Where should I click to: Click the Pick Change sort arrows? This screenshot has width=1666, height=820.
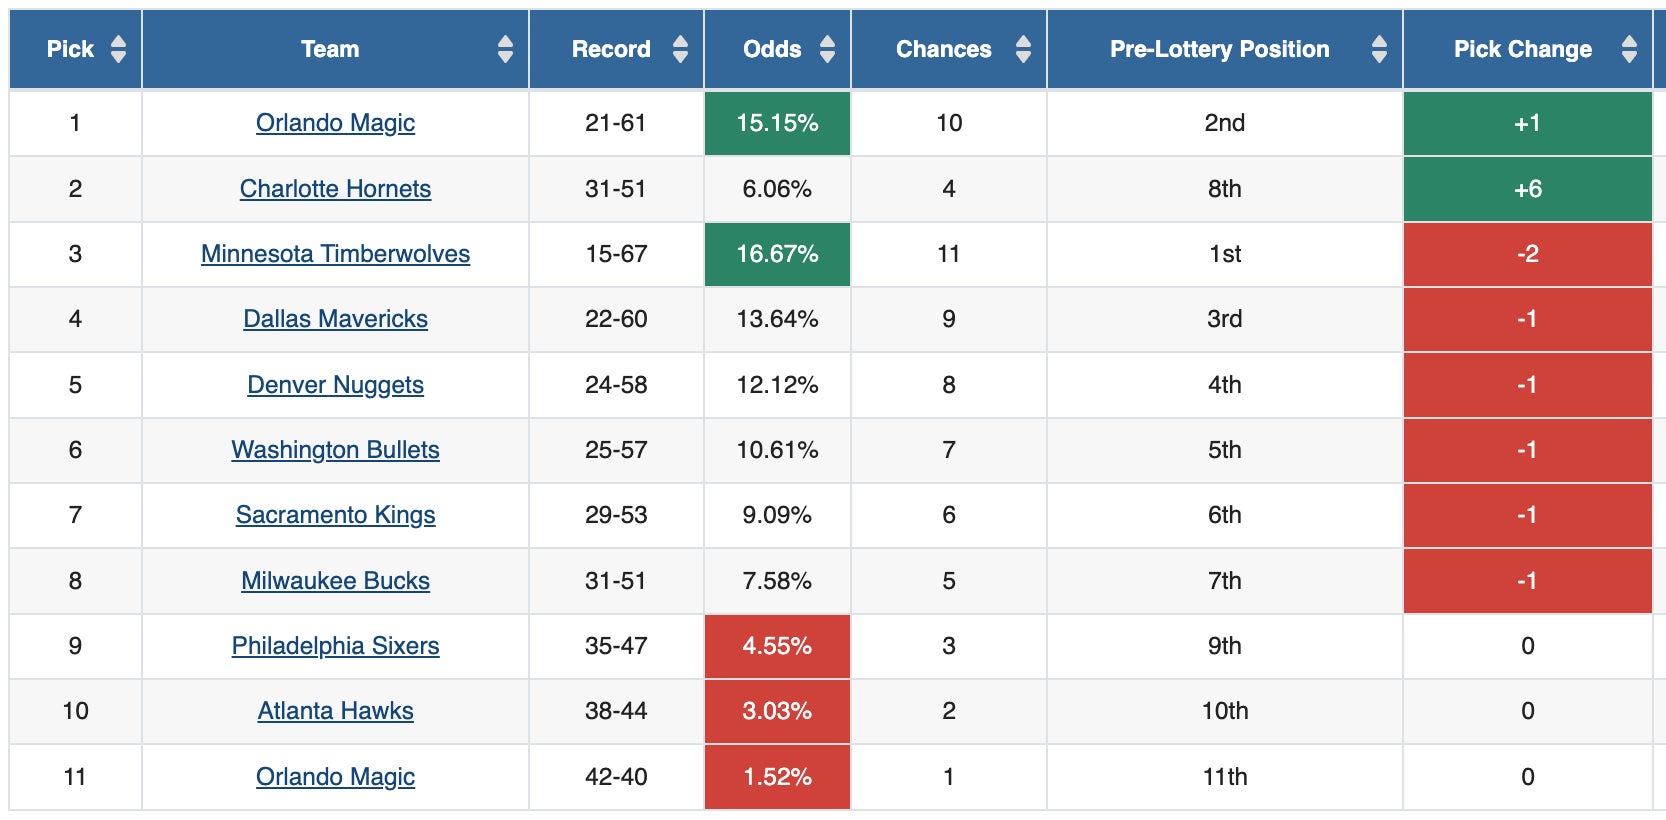coord(1629,49)
